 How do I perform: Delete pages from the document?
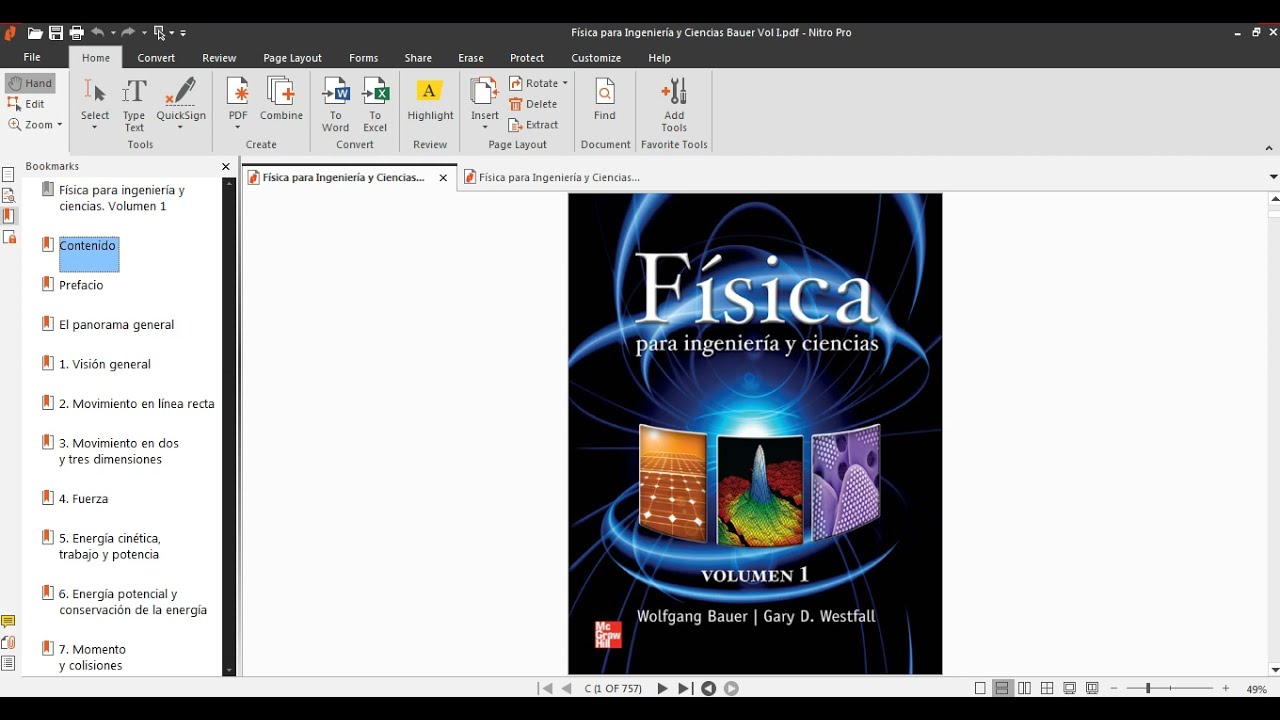pos(533,104)
